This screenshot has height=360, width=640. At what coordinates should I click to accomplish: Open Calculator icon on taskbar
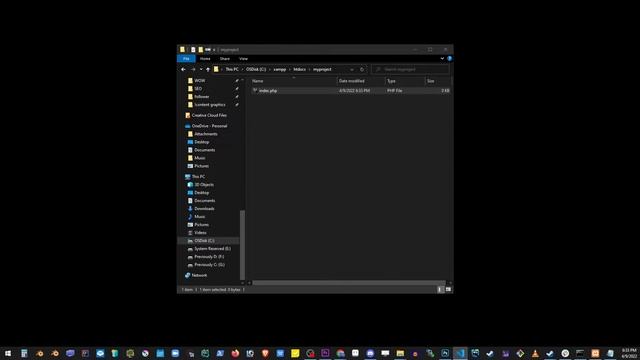[x=24, y=353]
